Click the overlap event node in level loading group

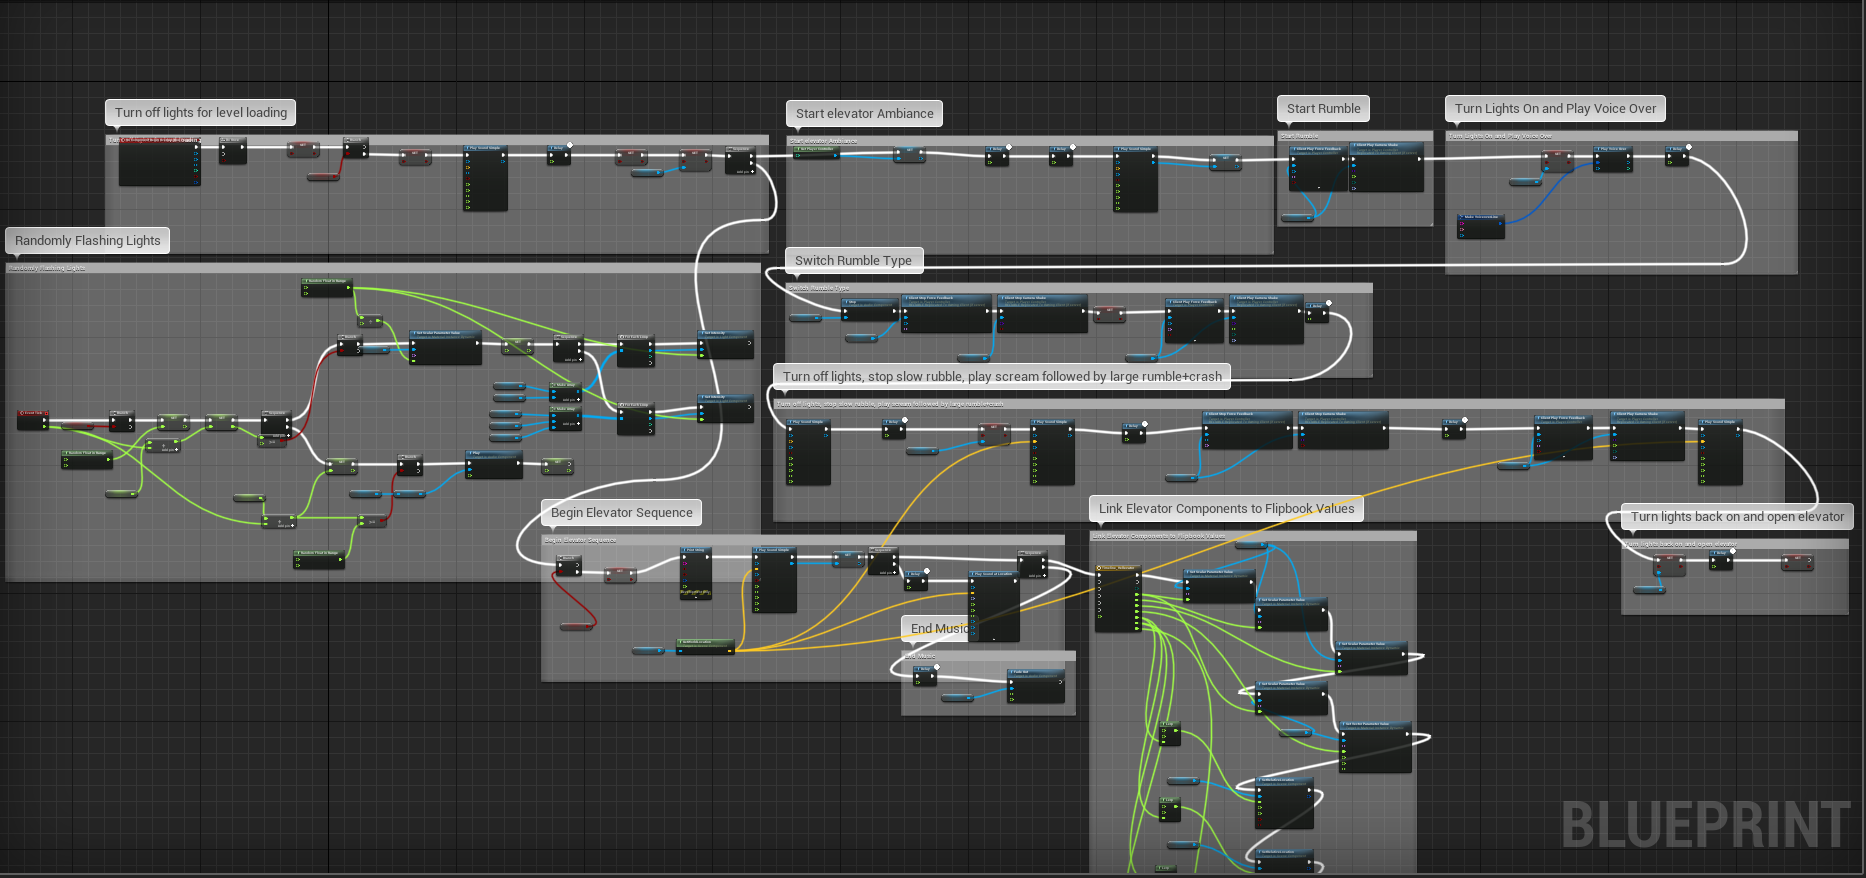pyautogui.click(x=159, y=161)
